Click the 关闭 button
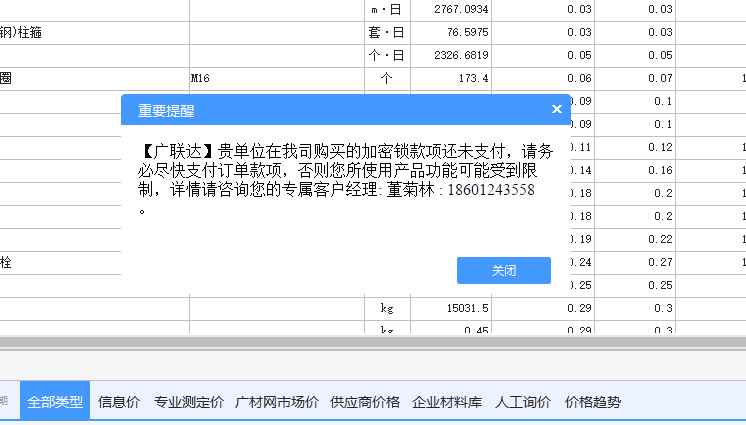 pyautogui.click(x=504, y=270)
